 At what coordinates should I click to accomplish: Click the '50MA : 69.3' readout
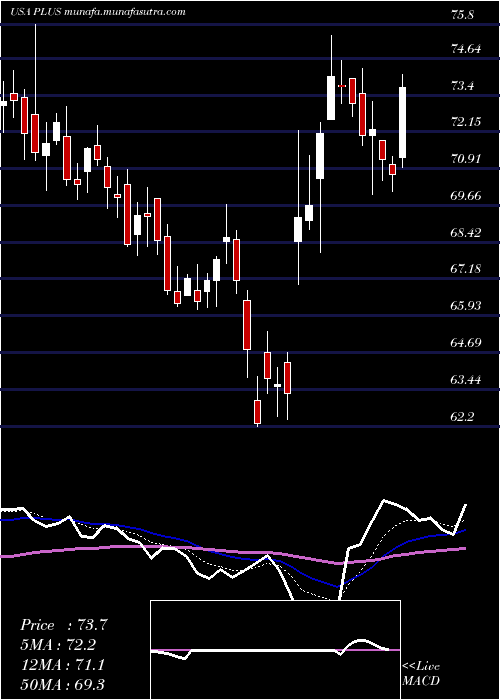pyautogui.click(x=62, y=684)
